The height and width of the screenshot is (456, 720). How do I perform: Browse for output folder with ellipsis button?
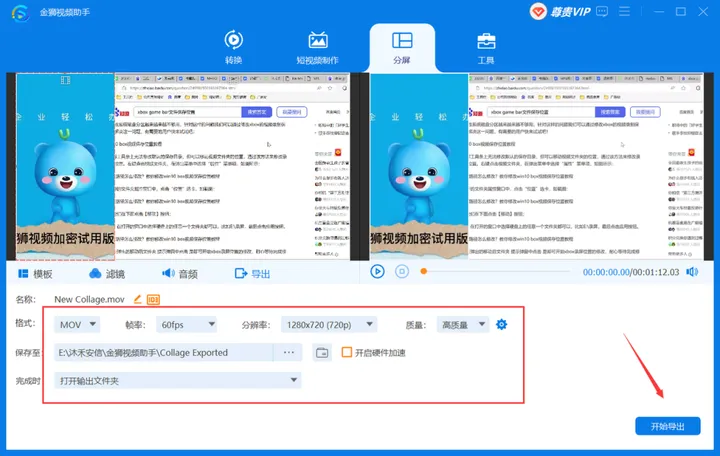[288, 352]
